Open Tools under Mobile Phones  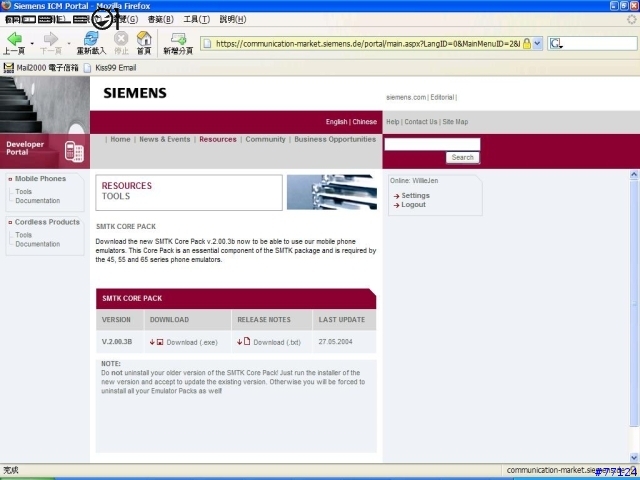[23, 191]
